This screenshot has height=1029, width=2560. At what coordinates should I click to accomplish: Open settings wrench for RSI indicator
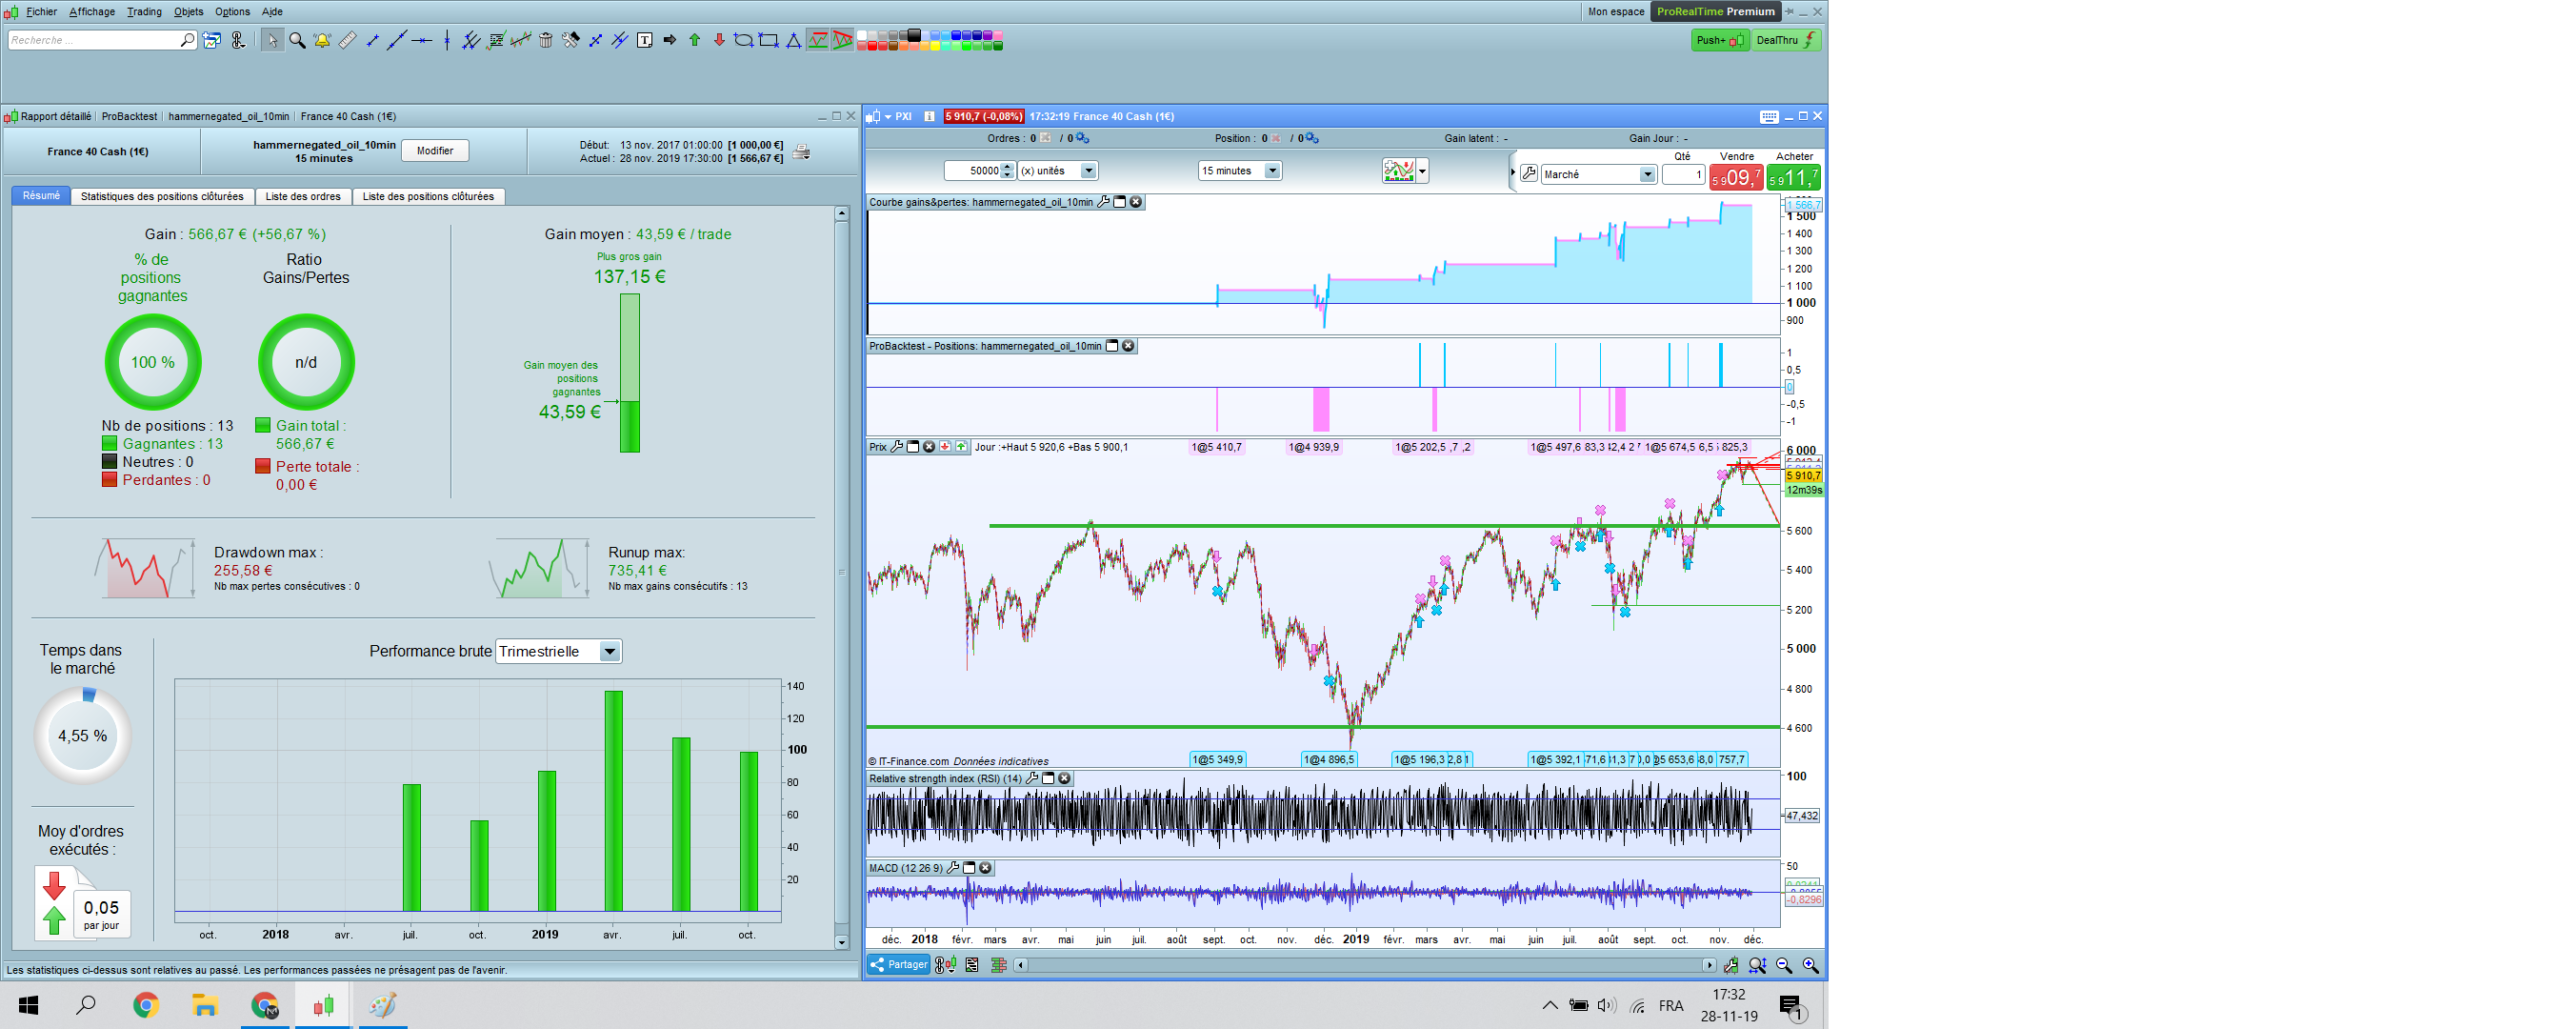tap(1032, 778)
